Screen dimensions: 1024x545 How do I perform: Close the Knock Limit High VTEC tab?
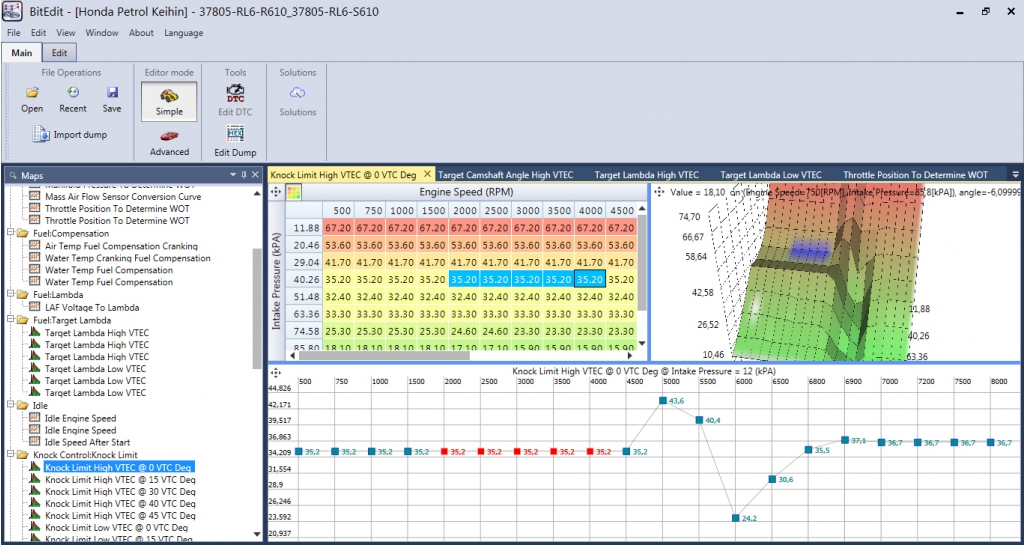point(427,174)
